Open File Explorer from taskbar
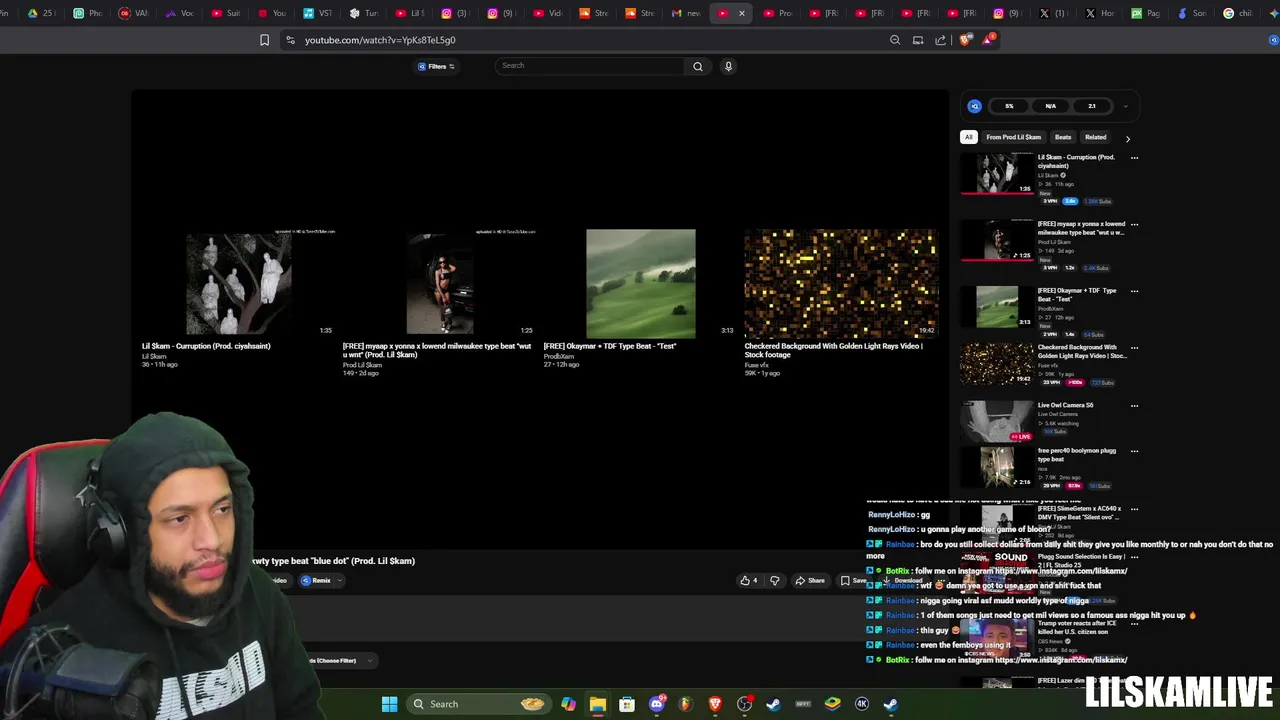Viewport: 1280px width, 720px height. pyautogui.click(x=597, y=704)
